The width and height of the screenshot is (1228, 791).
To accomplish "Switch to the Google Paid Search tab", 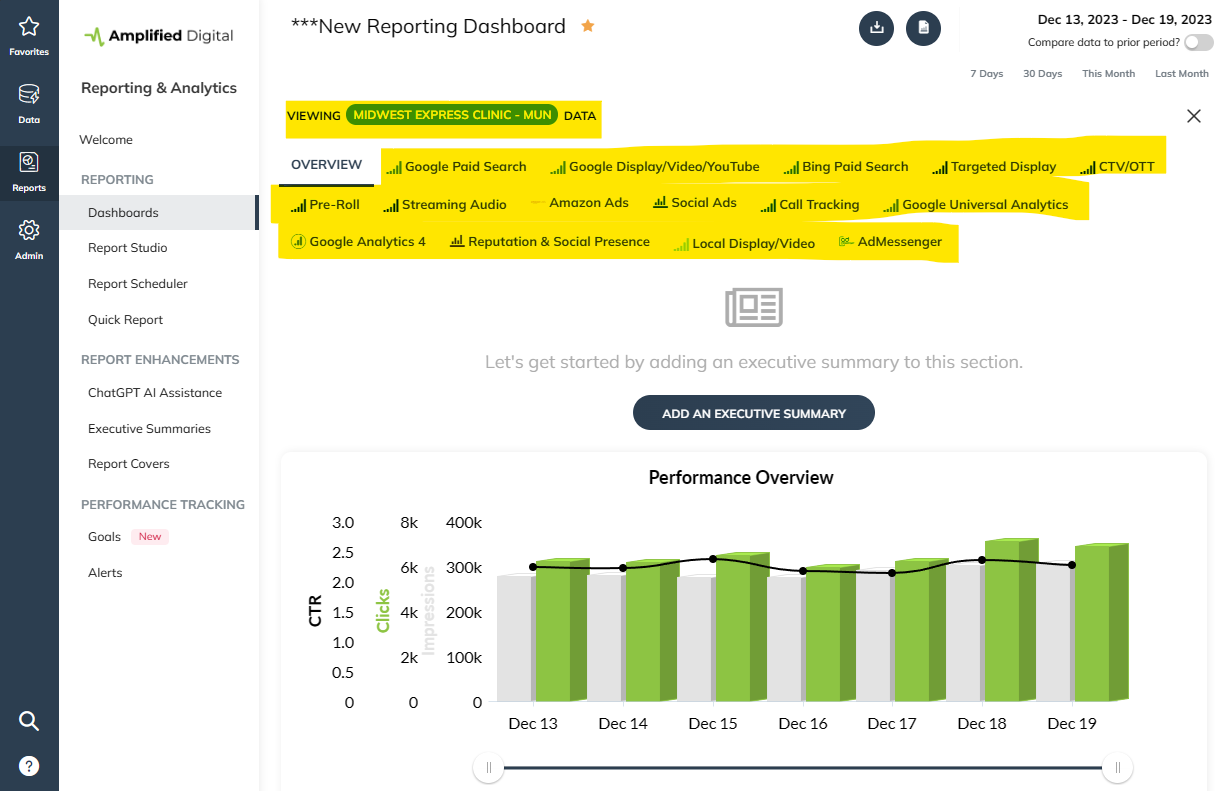I will (x=456, y=167).
